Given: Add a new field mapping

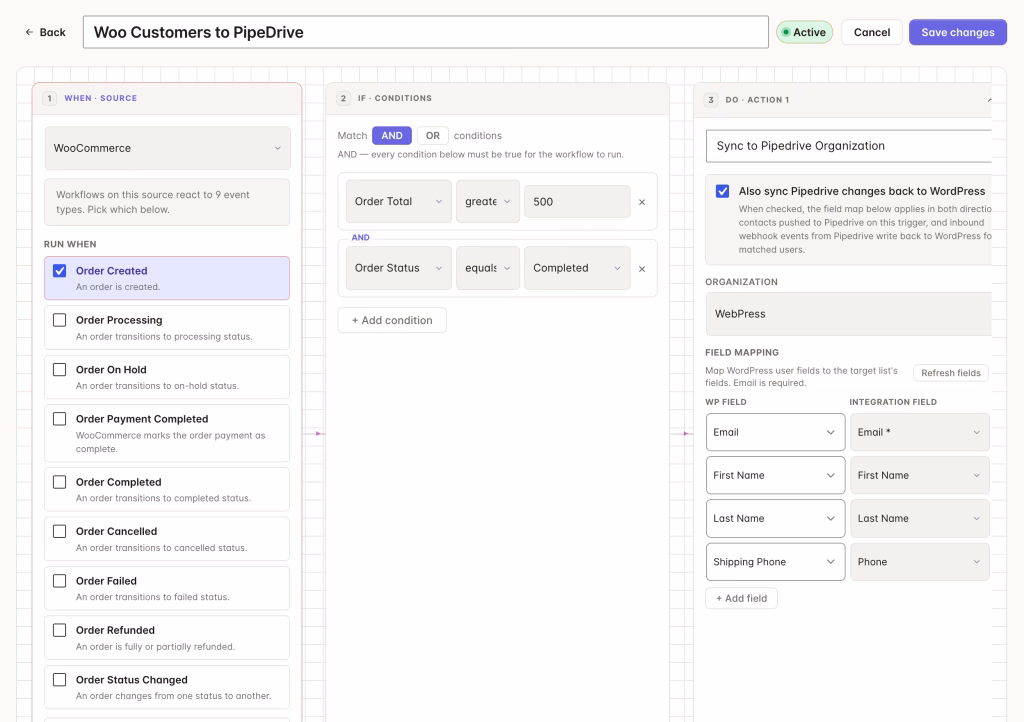Looking at the screenshot, I should [x=741, y=599].
